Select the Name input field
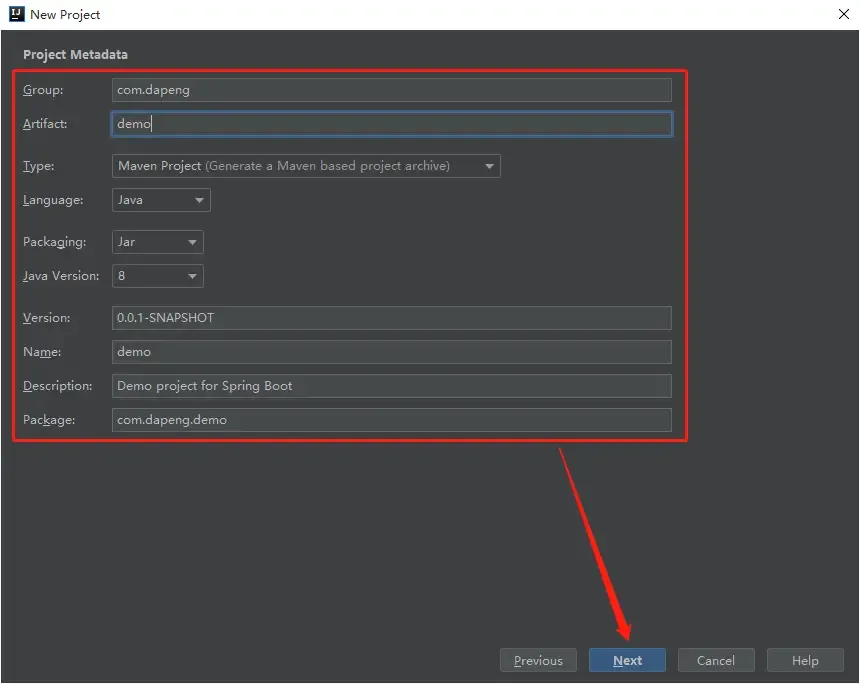The width and height of the screenshot is (860, 684). 391,352
